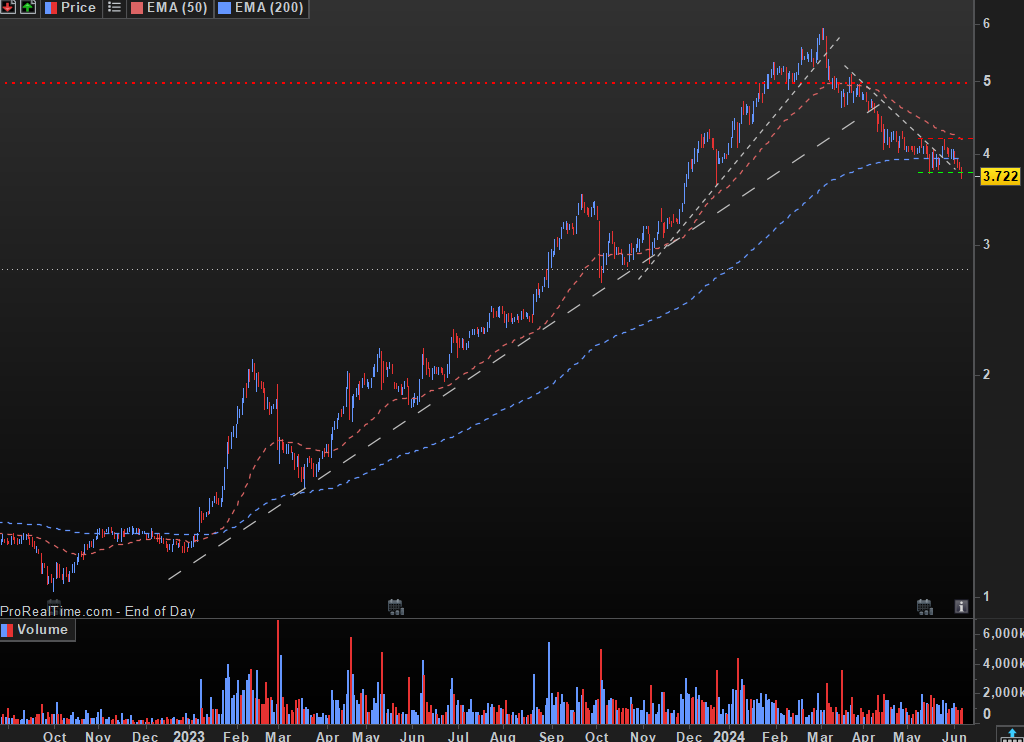
Task: Open the EMA (200) indicator settings
Action: tap(261, 8)
